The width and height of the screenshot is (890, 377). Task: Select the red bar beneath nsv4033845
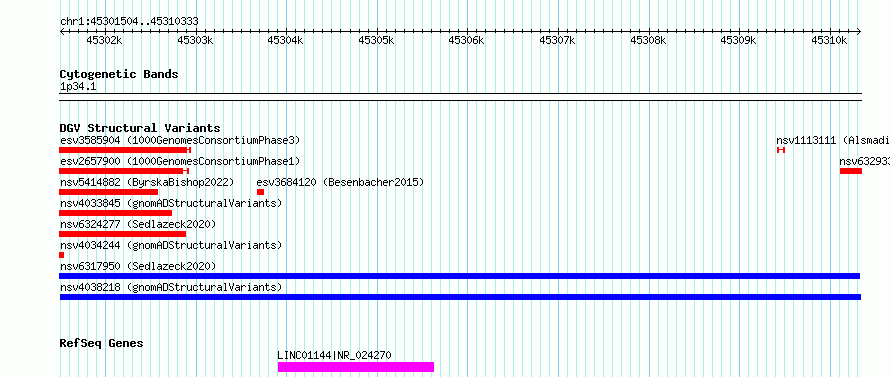pos(115,213)
